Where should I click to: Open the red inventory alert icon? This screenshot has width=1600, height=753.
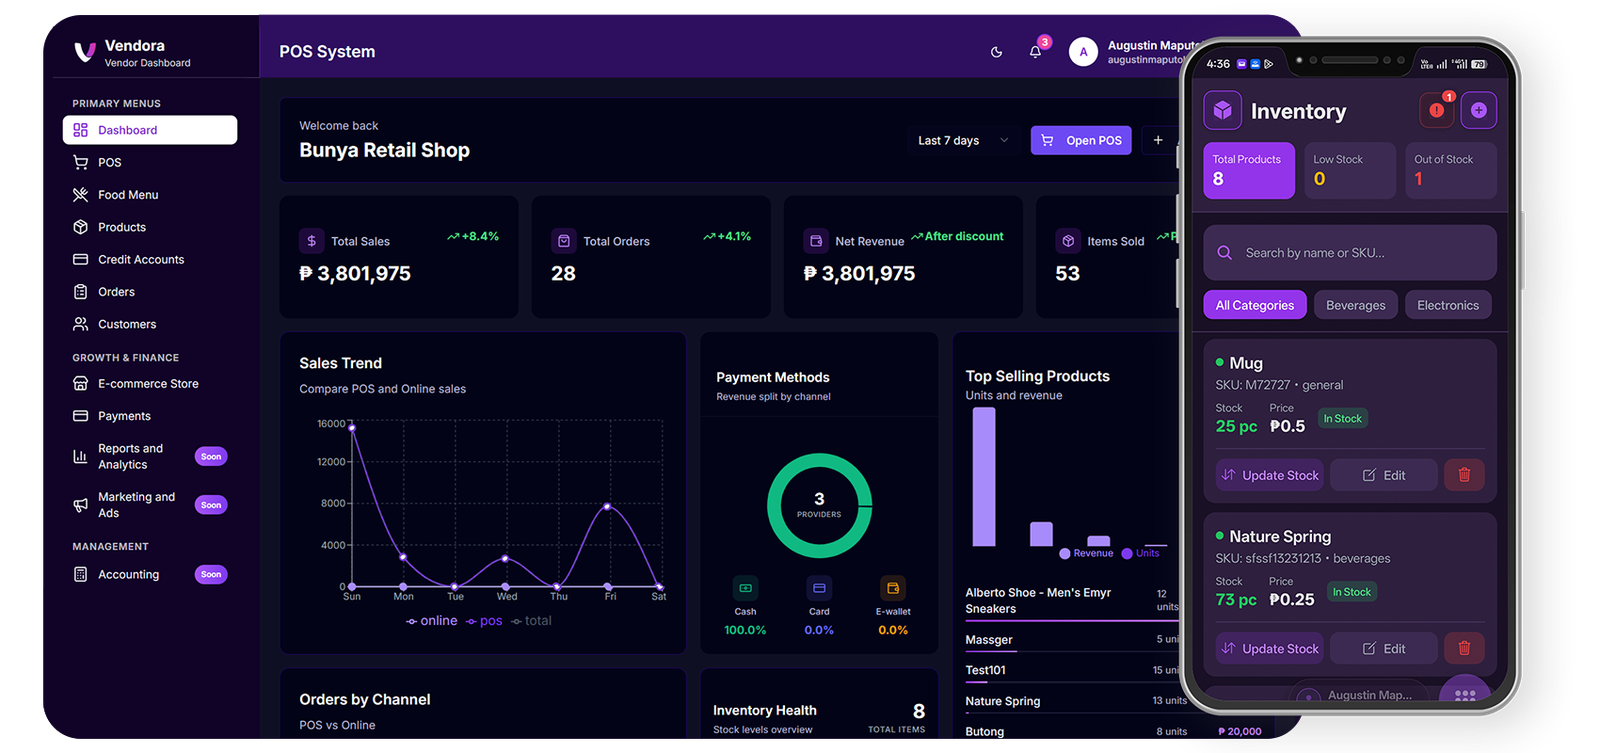coord(1436,110)
